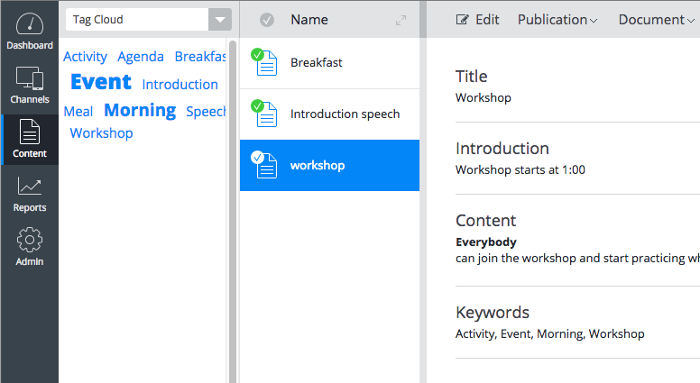This screenshot has height=383, width=700.
Task: Filter by the Morning tag
Action: [x=140, y=110]
